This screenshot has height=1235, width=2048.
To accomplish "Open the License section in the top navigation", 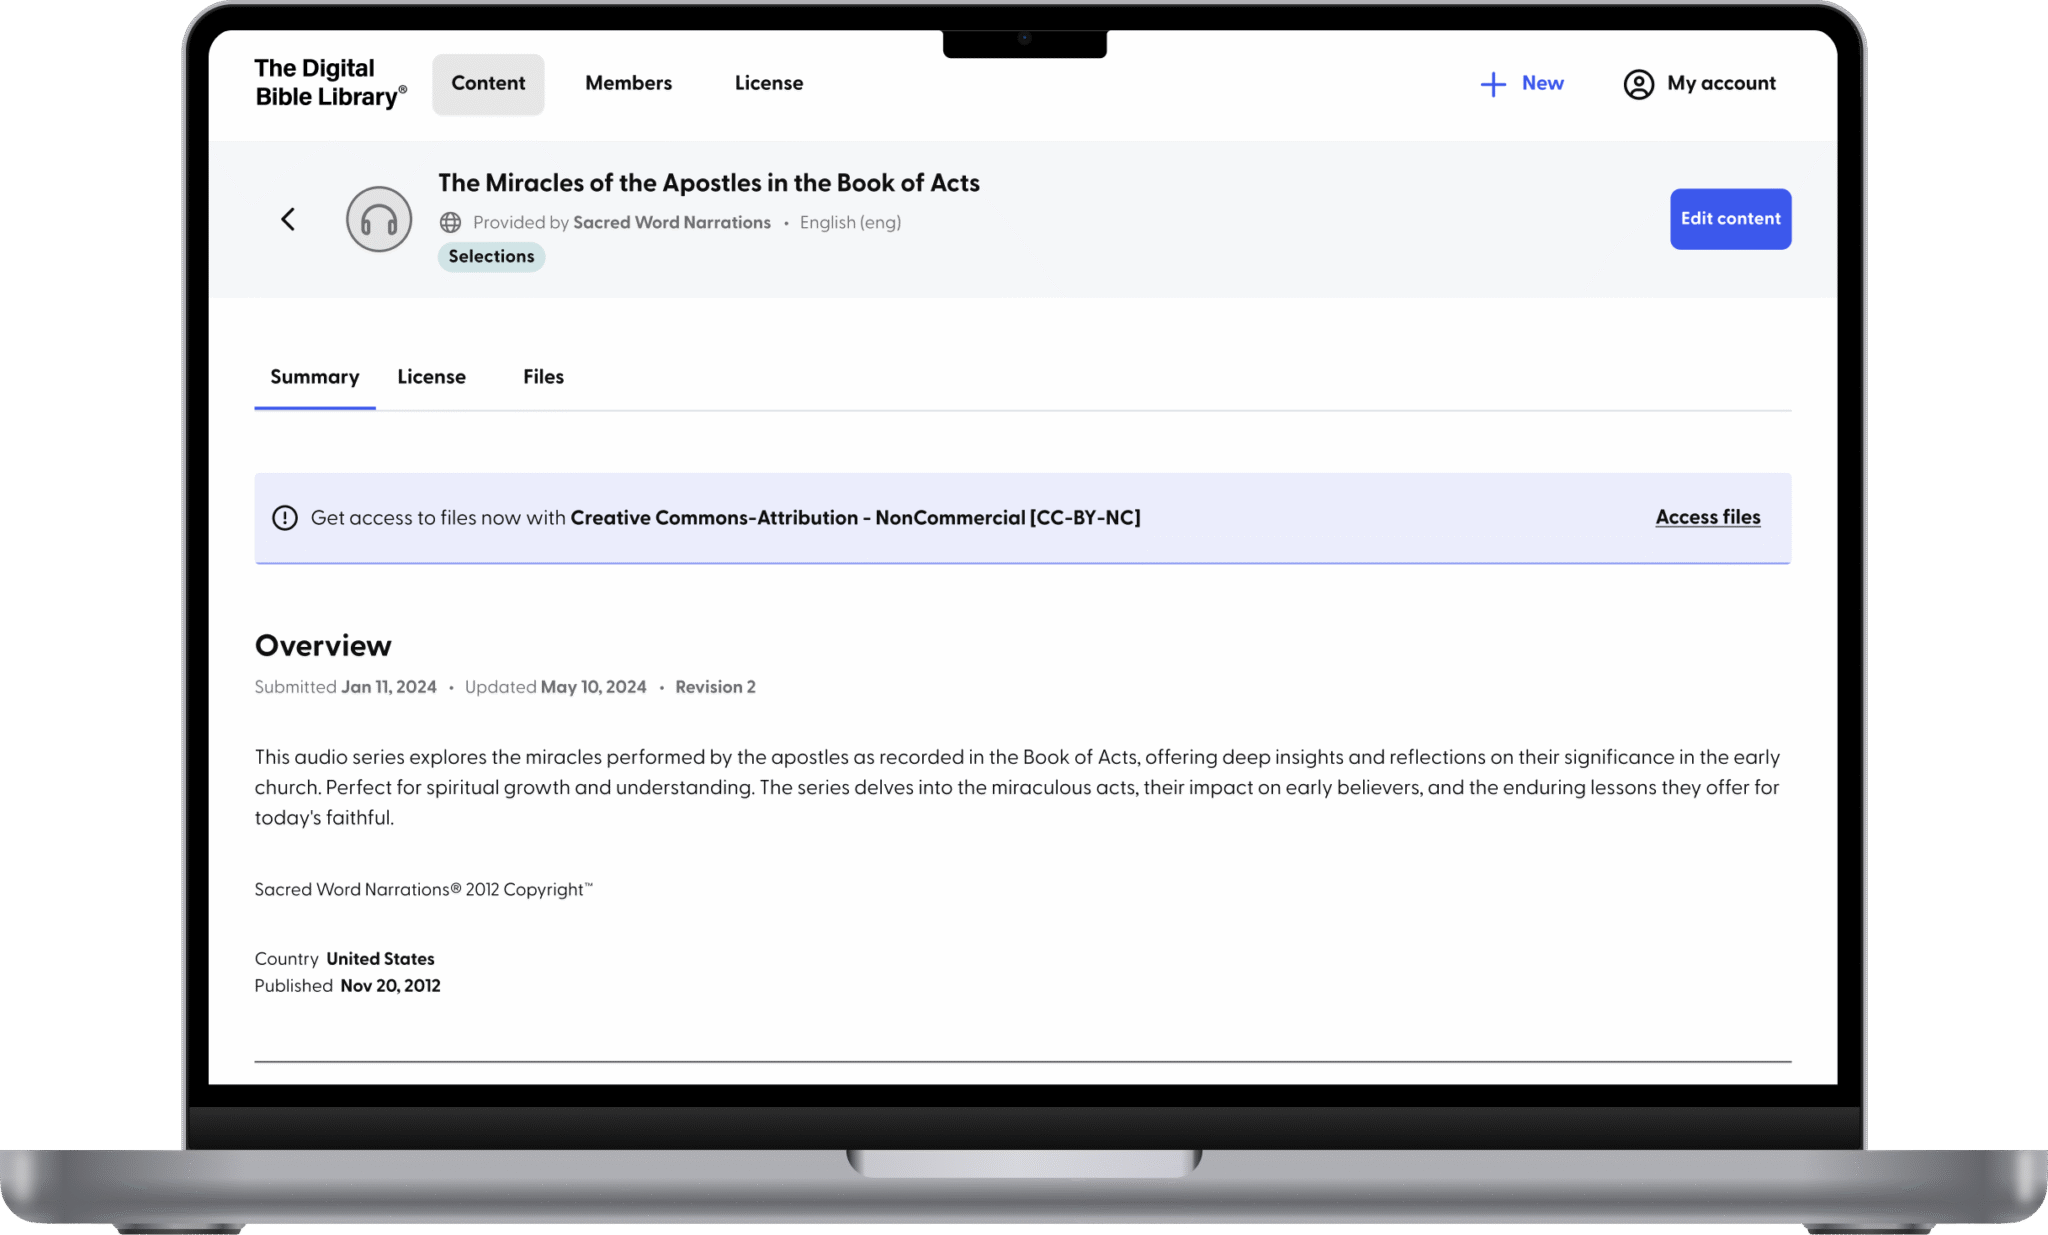I will [768, 83].
